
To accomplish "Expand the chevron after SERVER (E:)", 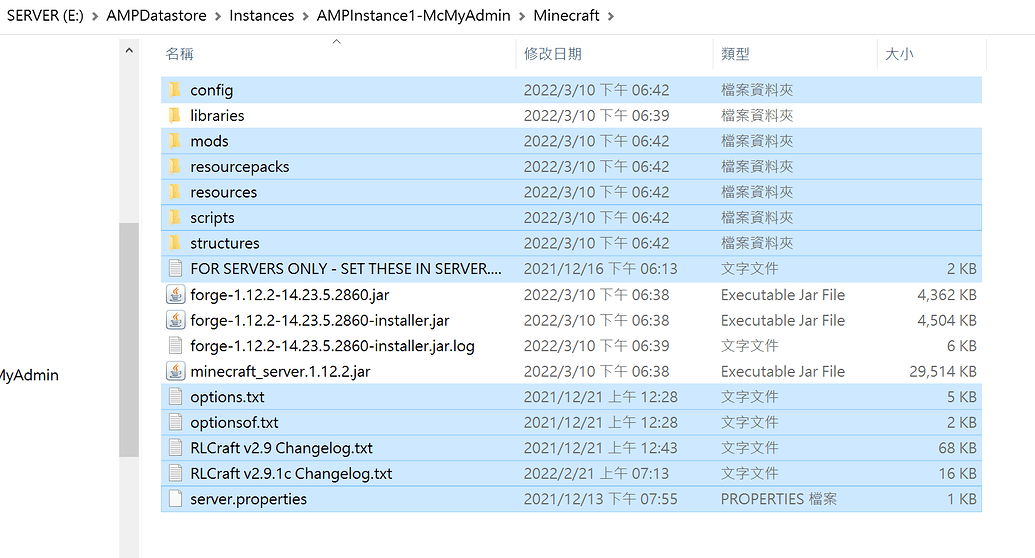I will pos(95,16).
